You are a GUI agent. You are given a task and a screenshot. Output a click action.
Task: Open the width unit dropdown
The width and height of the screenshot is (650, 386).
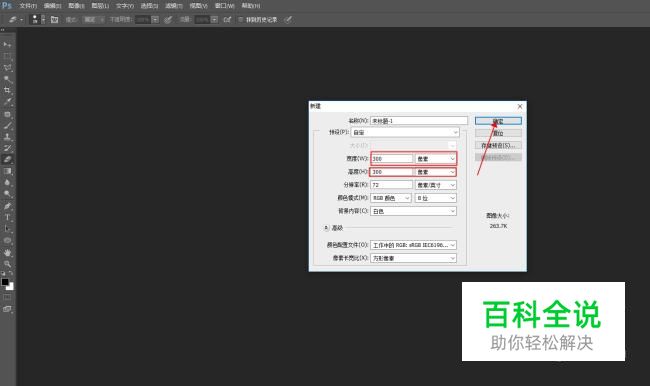click(436, 159)
